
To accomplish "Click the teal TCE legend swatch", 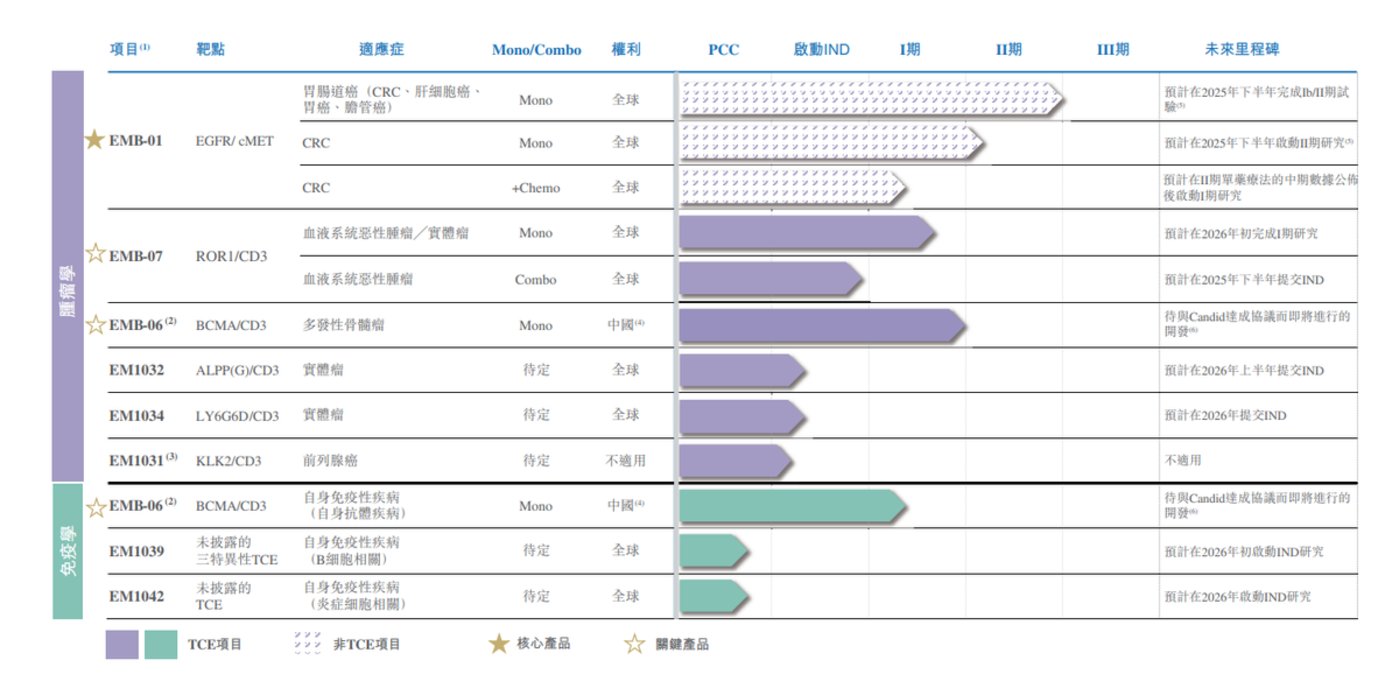I will [x=161, y=644].
